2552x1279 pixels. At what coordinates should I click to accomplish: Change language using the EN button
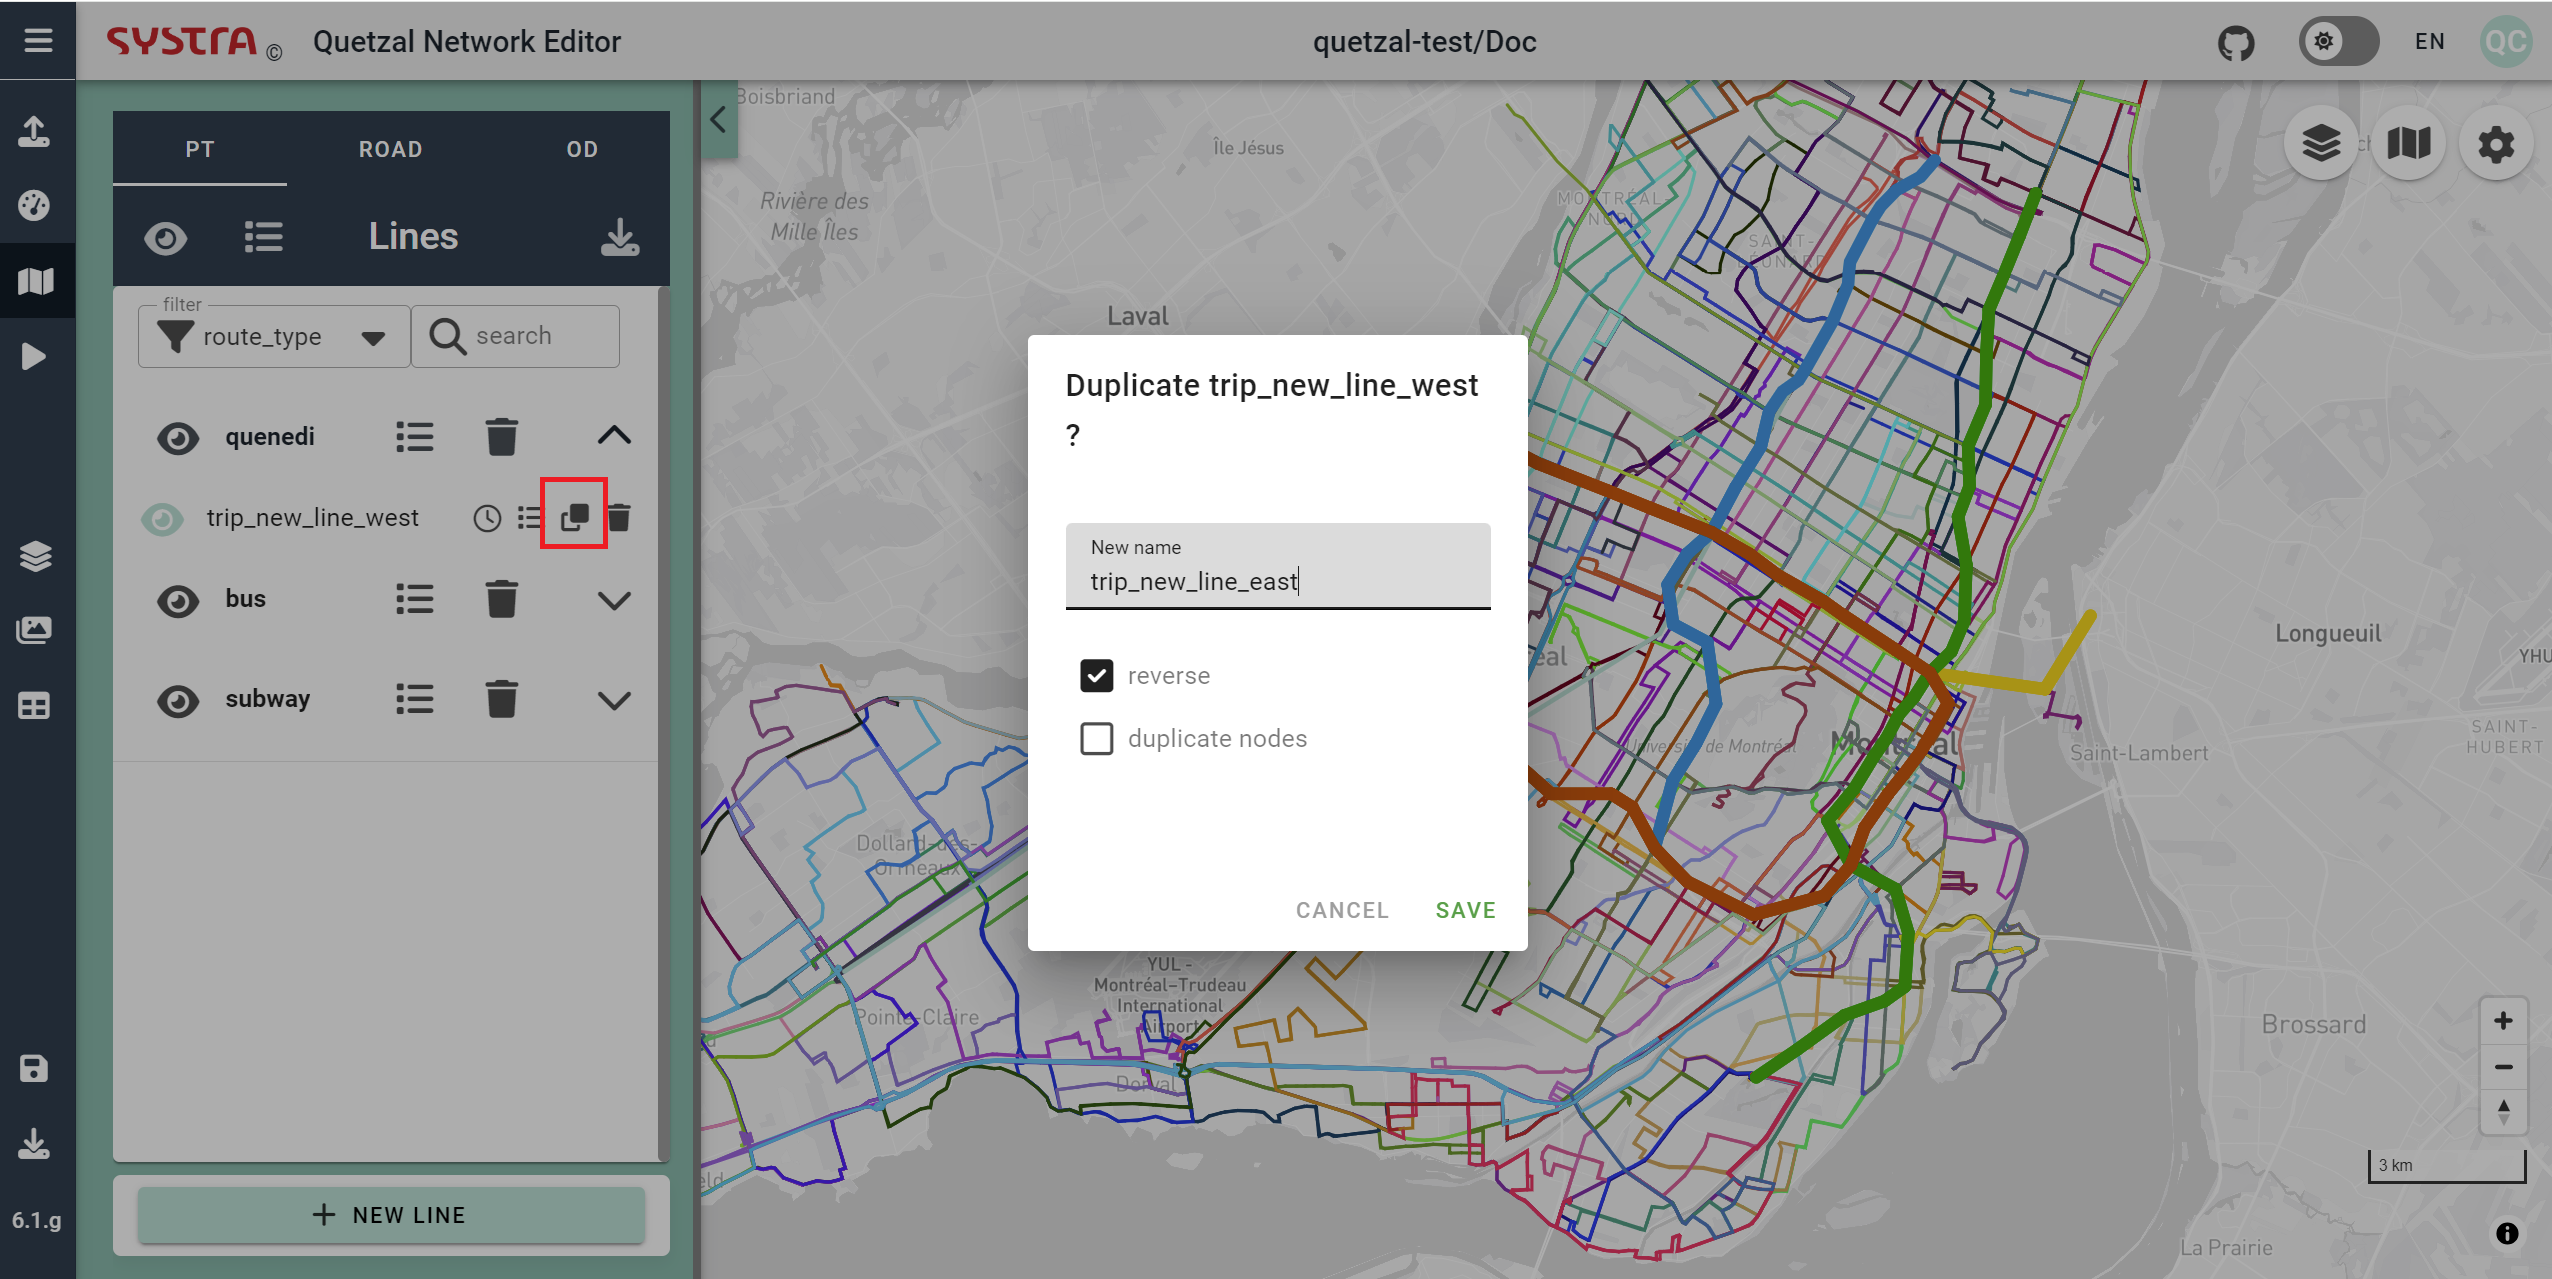[2430, 42]
